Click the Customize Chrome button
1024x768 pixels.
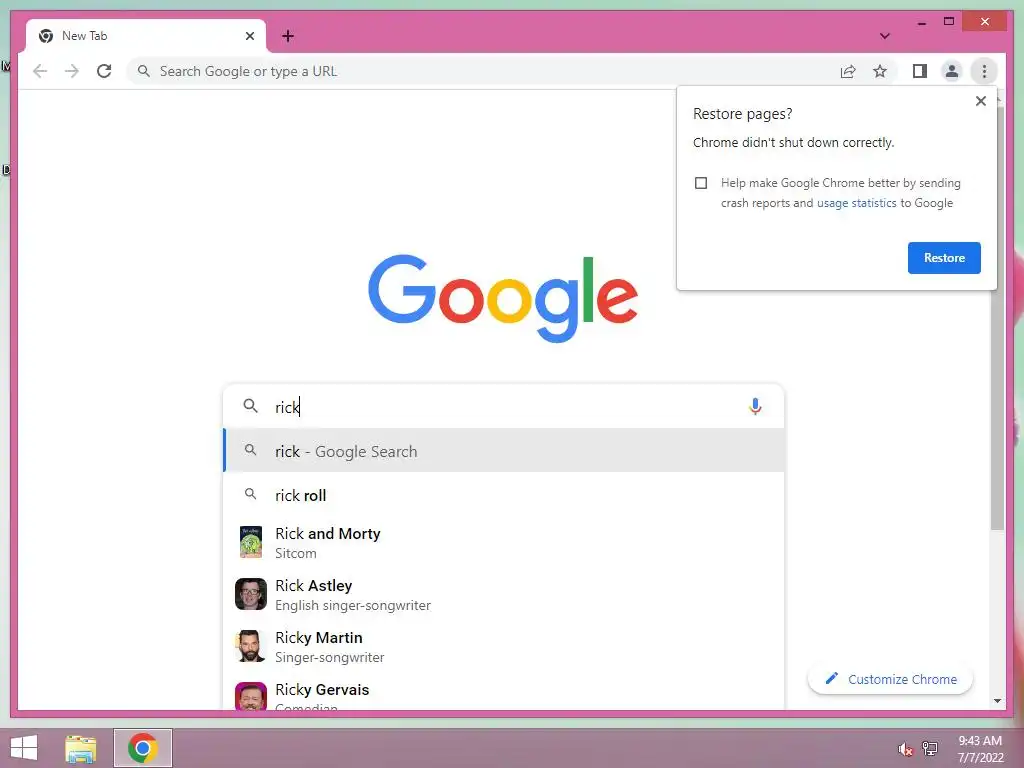890,679
